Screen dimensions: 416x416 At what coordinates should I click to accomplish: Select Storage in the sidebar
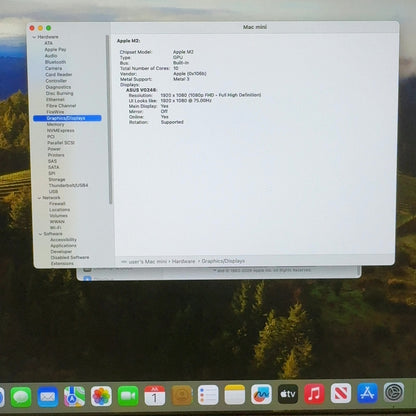pos(57,179)
